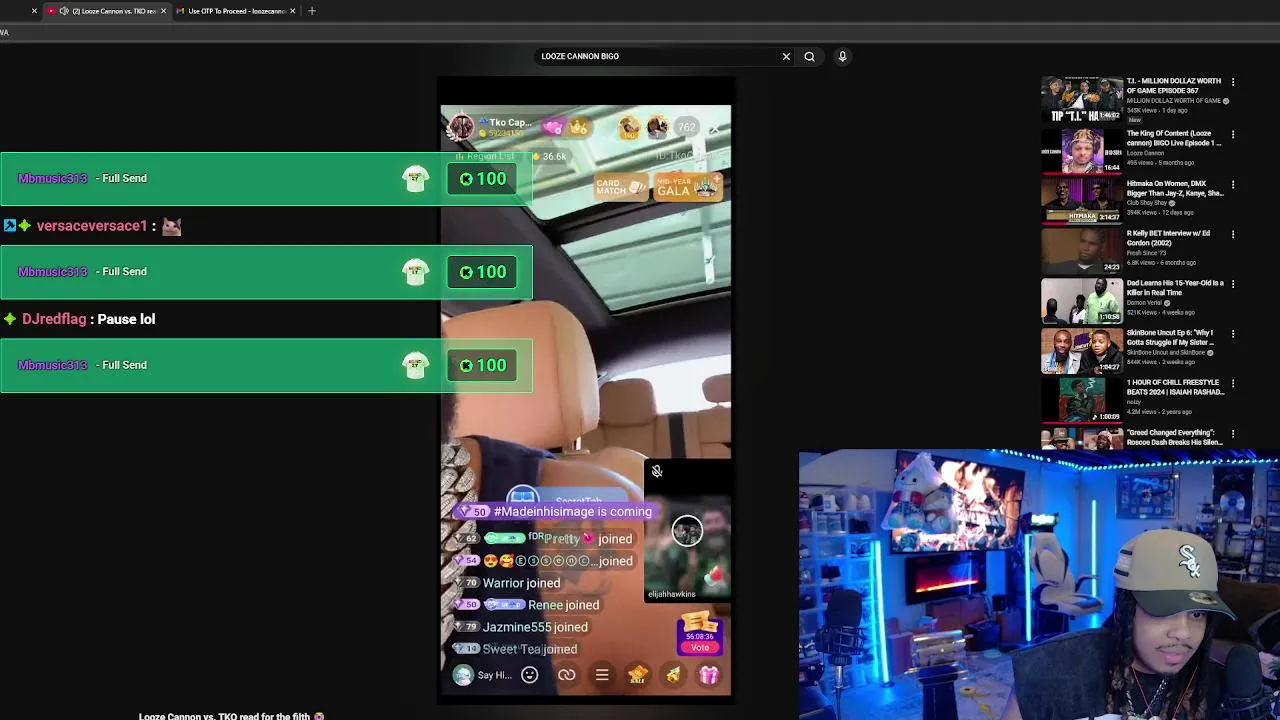The image size is (1280, 720).
Task: Open options menu for T.I. Million Dollaz video
Action: [1233, 82]
